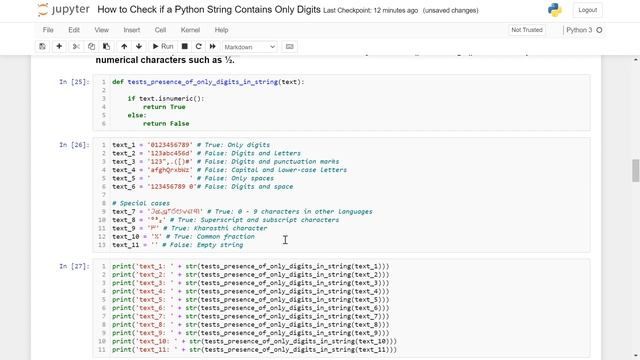Click the '# Special cases' comment
This screenshot has height=360, width=640.
click(141, 203)
